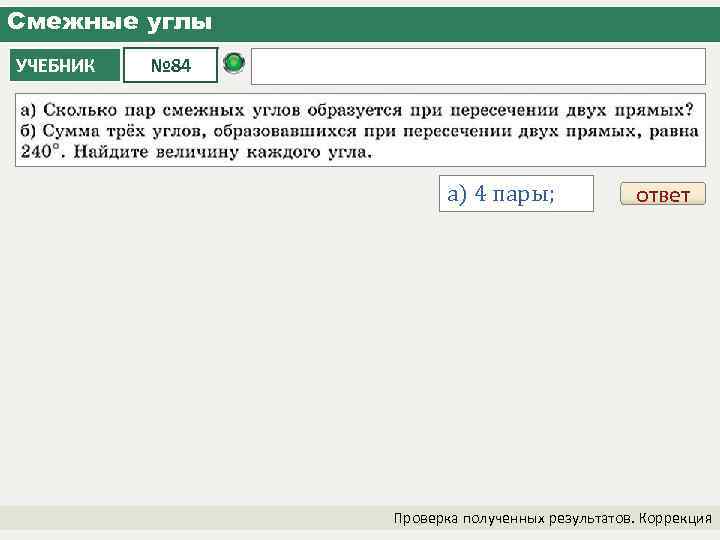
Task: Click the question line 'а) Сколько пар смежных углов'
Action: [357, 110]
